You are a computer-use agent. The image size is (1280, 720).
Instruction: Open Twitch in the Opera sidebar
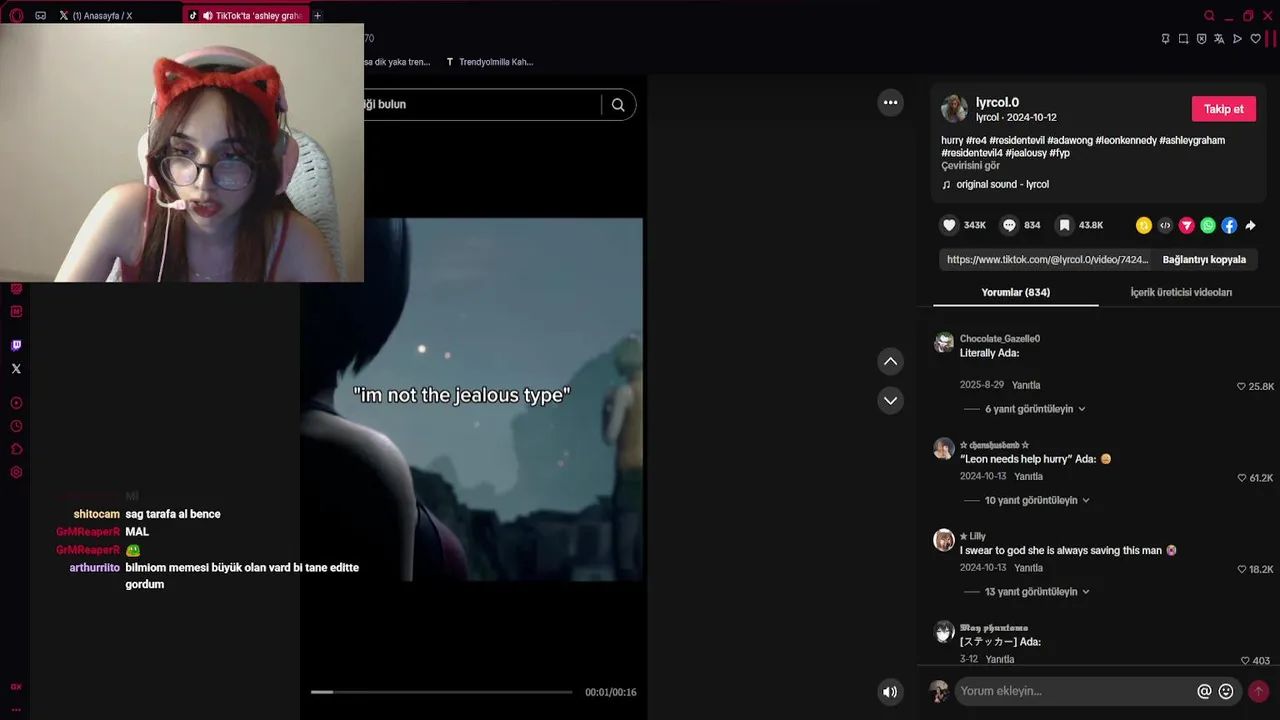[x=16, y=345]
